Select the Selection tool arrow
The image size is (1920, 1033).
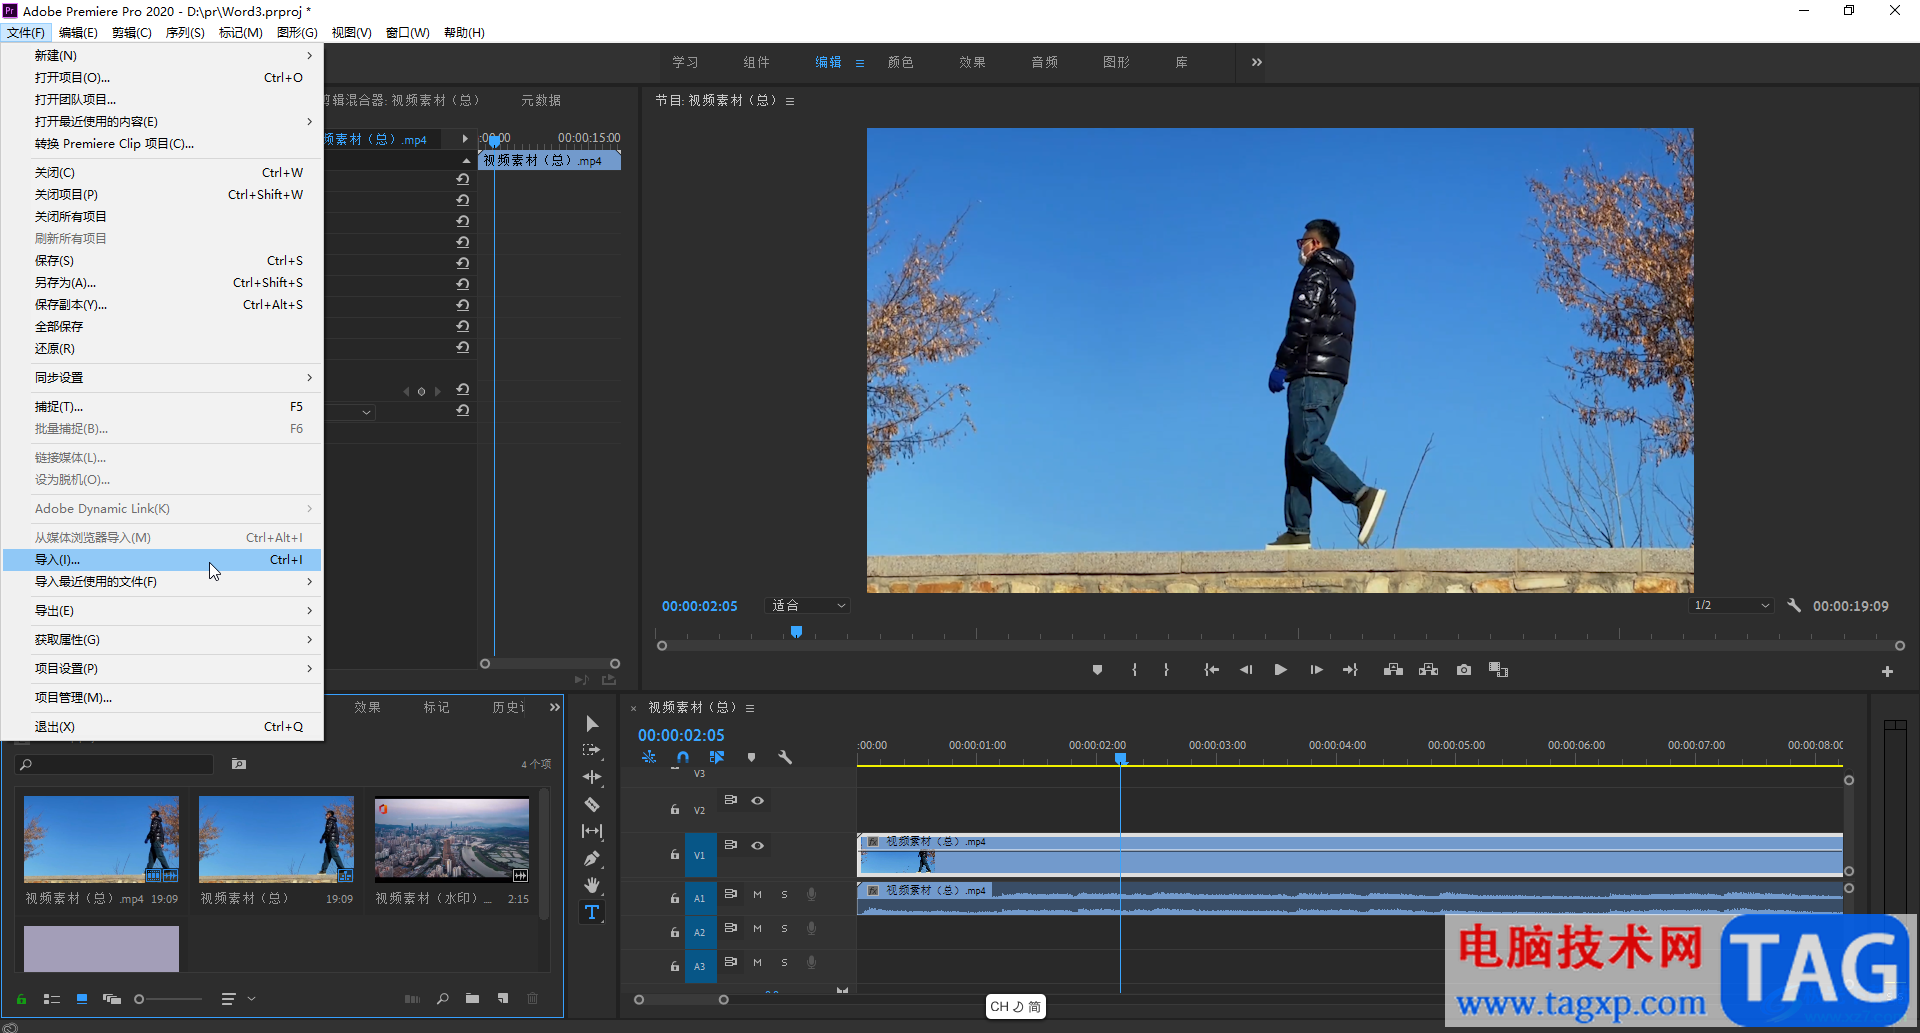coord(592,724)
